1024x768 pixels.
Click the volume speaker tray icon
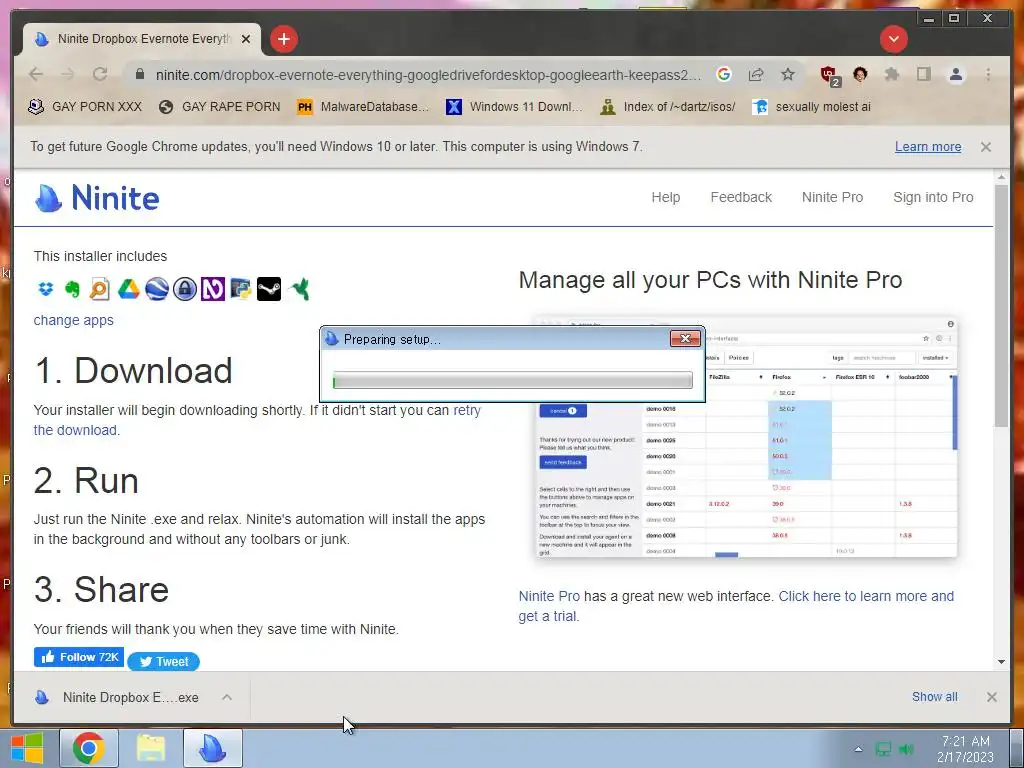click(x=906, y=749)
